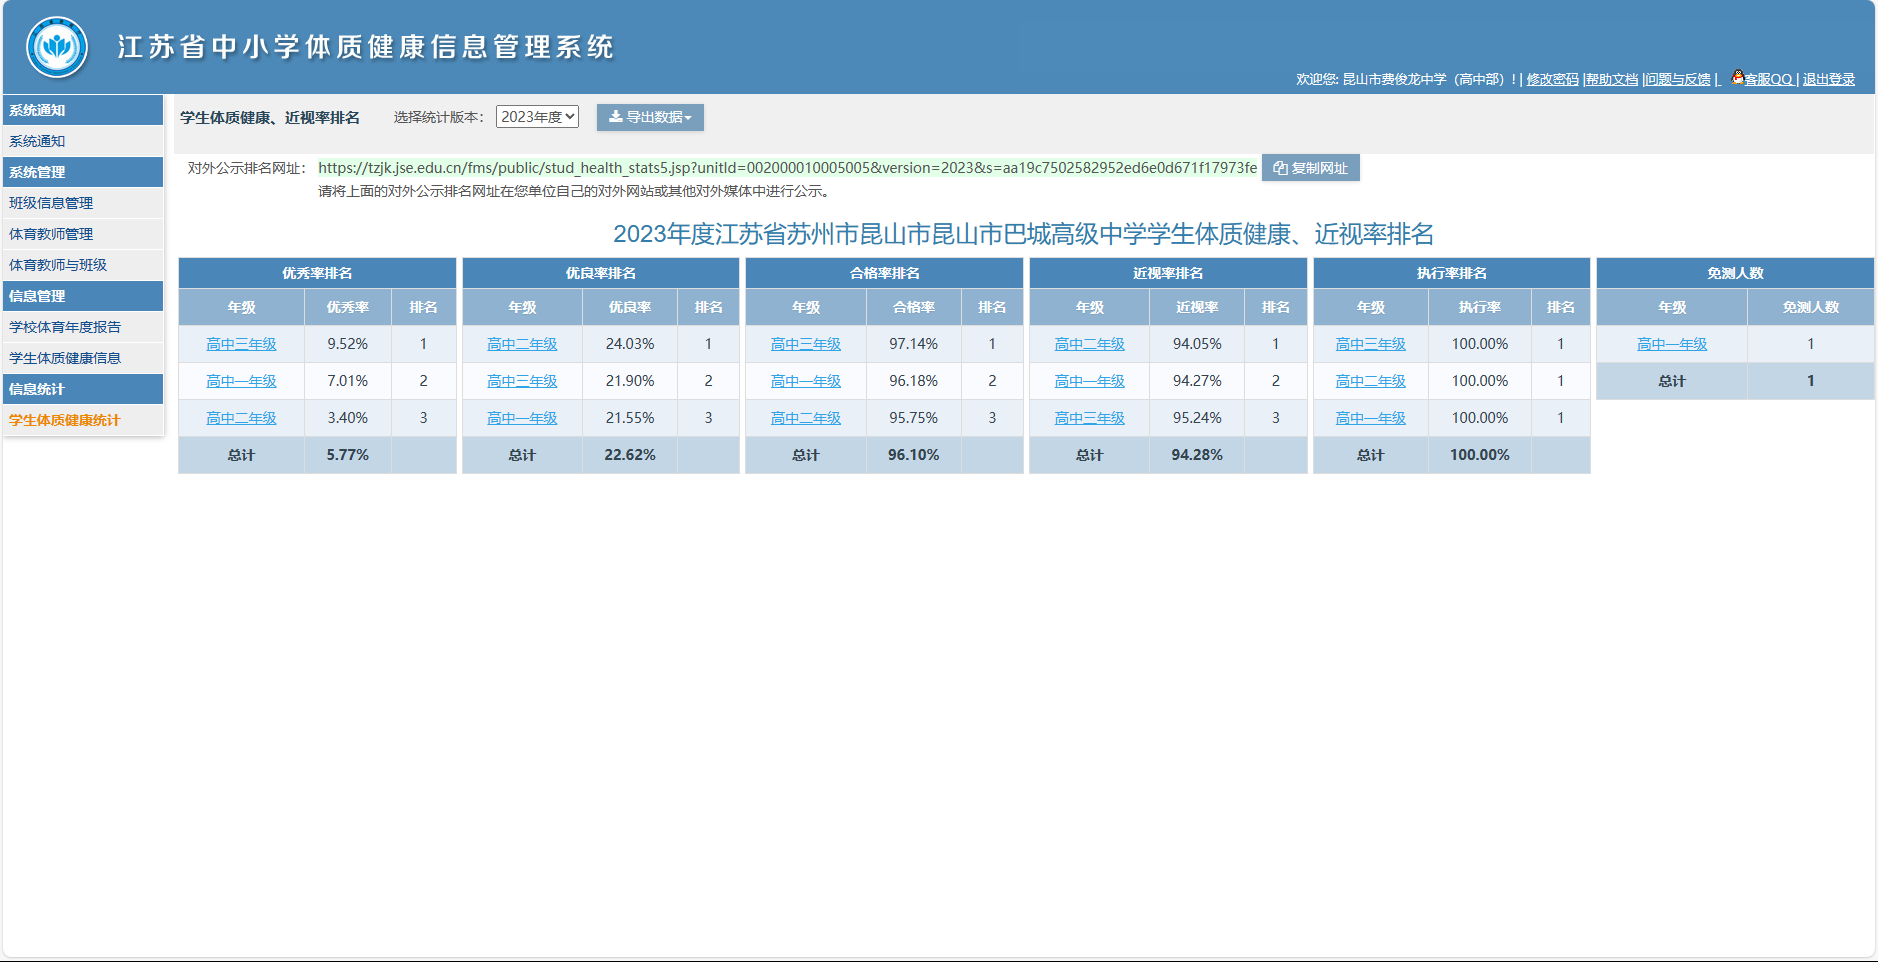1878x962 pixels.
Task: Select 系统通知 sidebar item
Action: point(83,141)
